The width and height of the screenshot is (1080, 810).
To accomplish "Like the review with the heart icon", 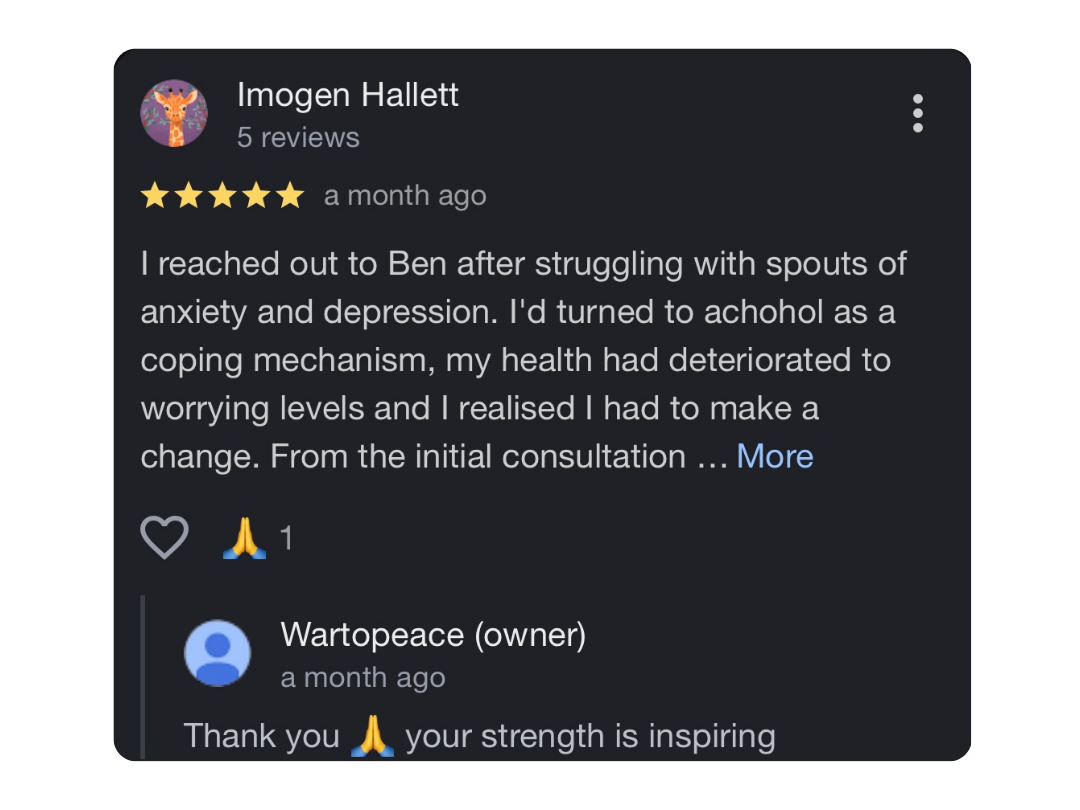I will tap(164, 538).
